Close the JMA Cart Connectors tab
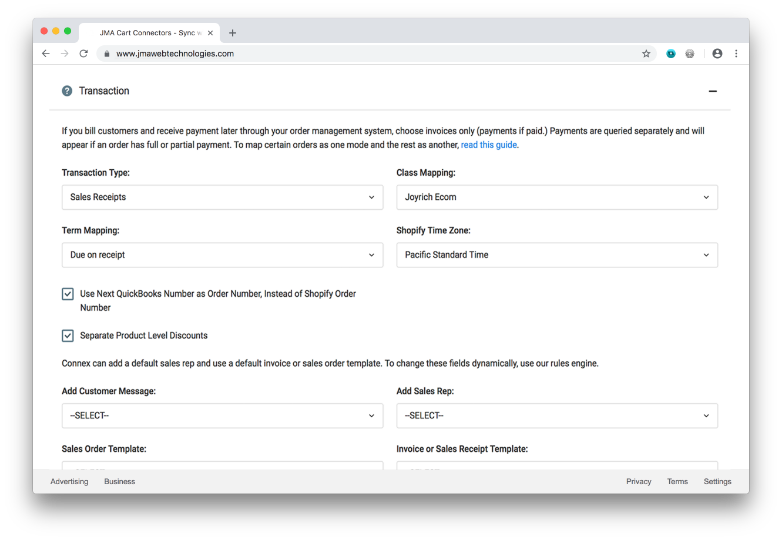782x540 pixels. [x=210, y=33]
